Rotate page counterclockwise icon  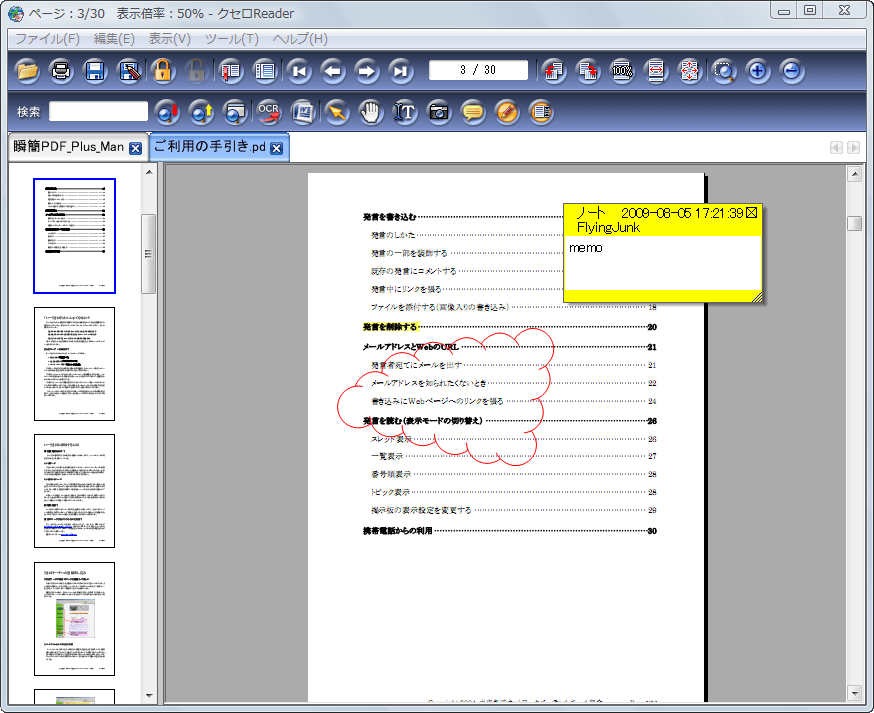pos(554,71)
